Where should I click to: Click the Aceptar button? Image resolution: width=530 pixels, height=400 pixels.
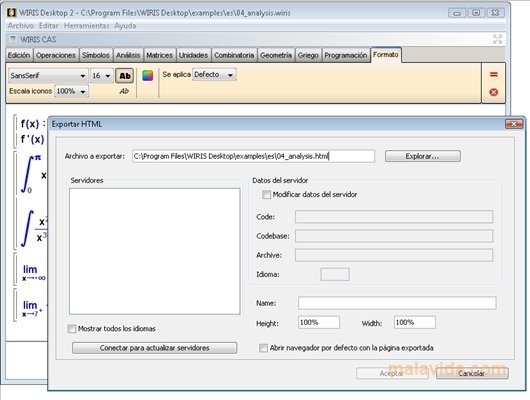click(x=392, y=373)
